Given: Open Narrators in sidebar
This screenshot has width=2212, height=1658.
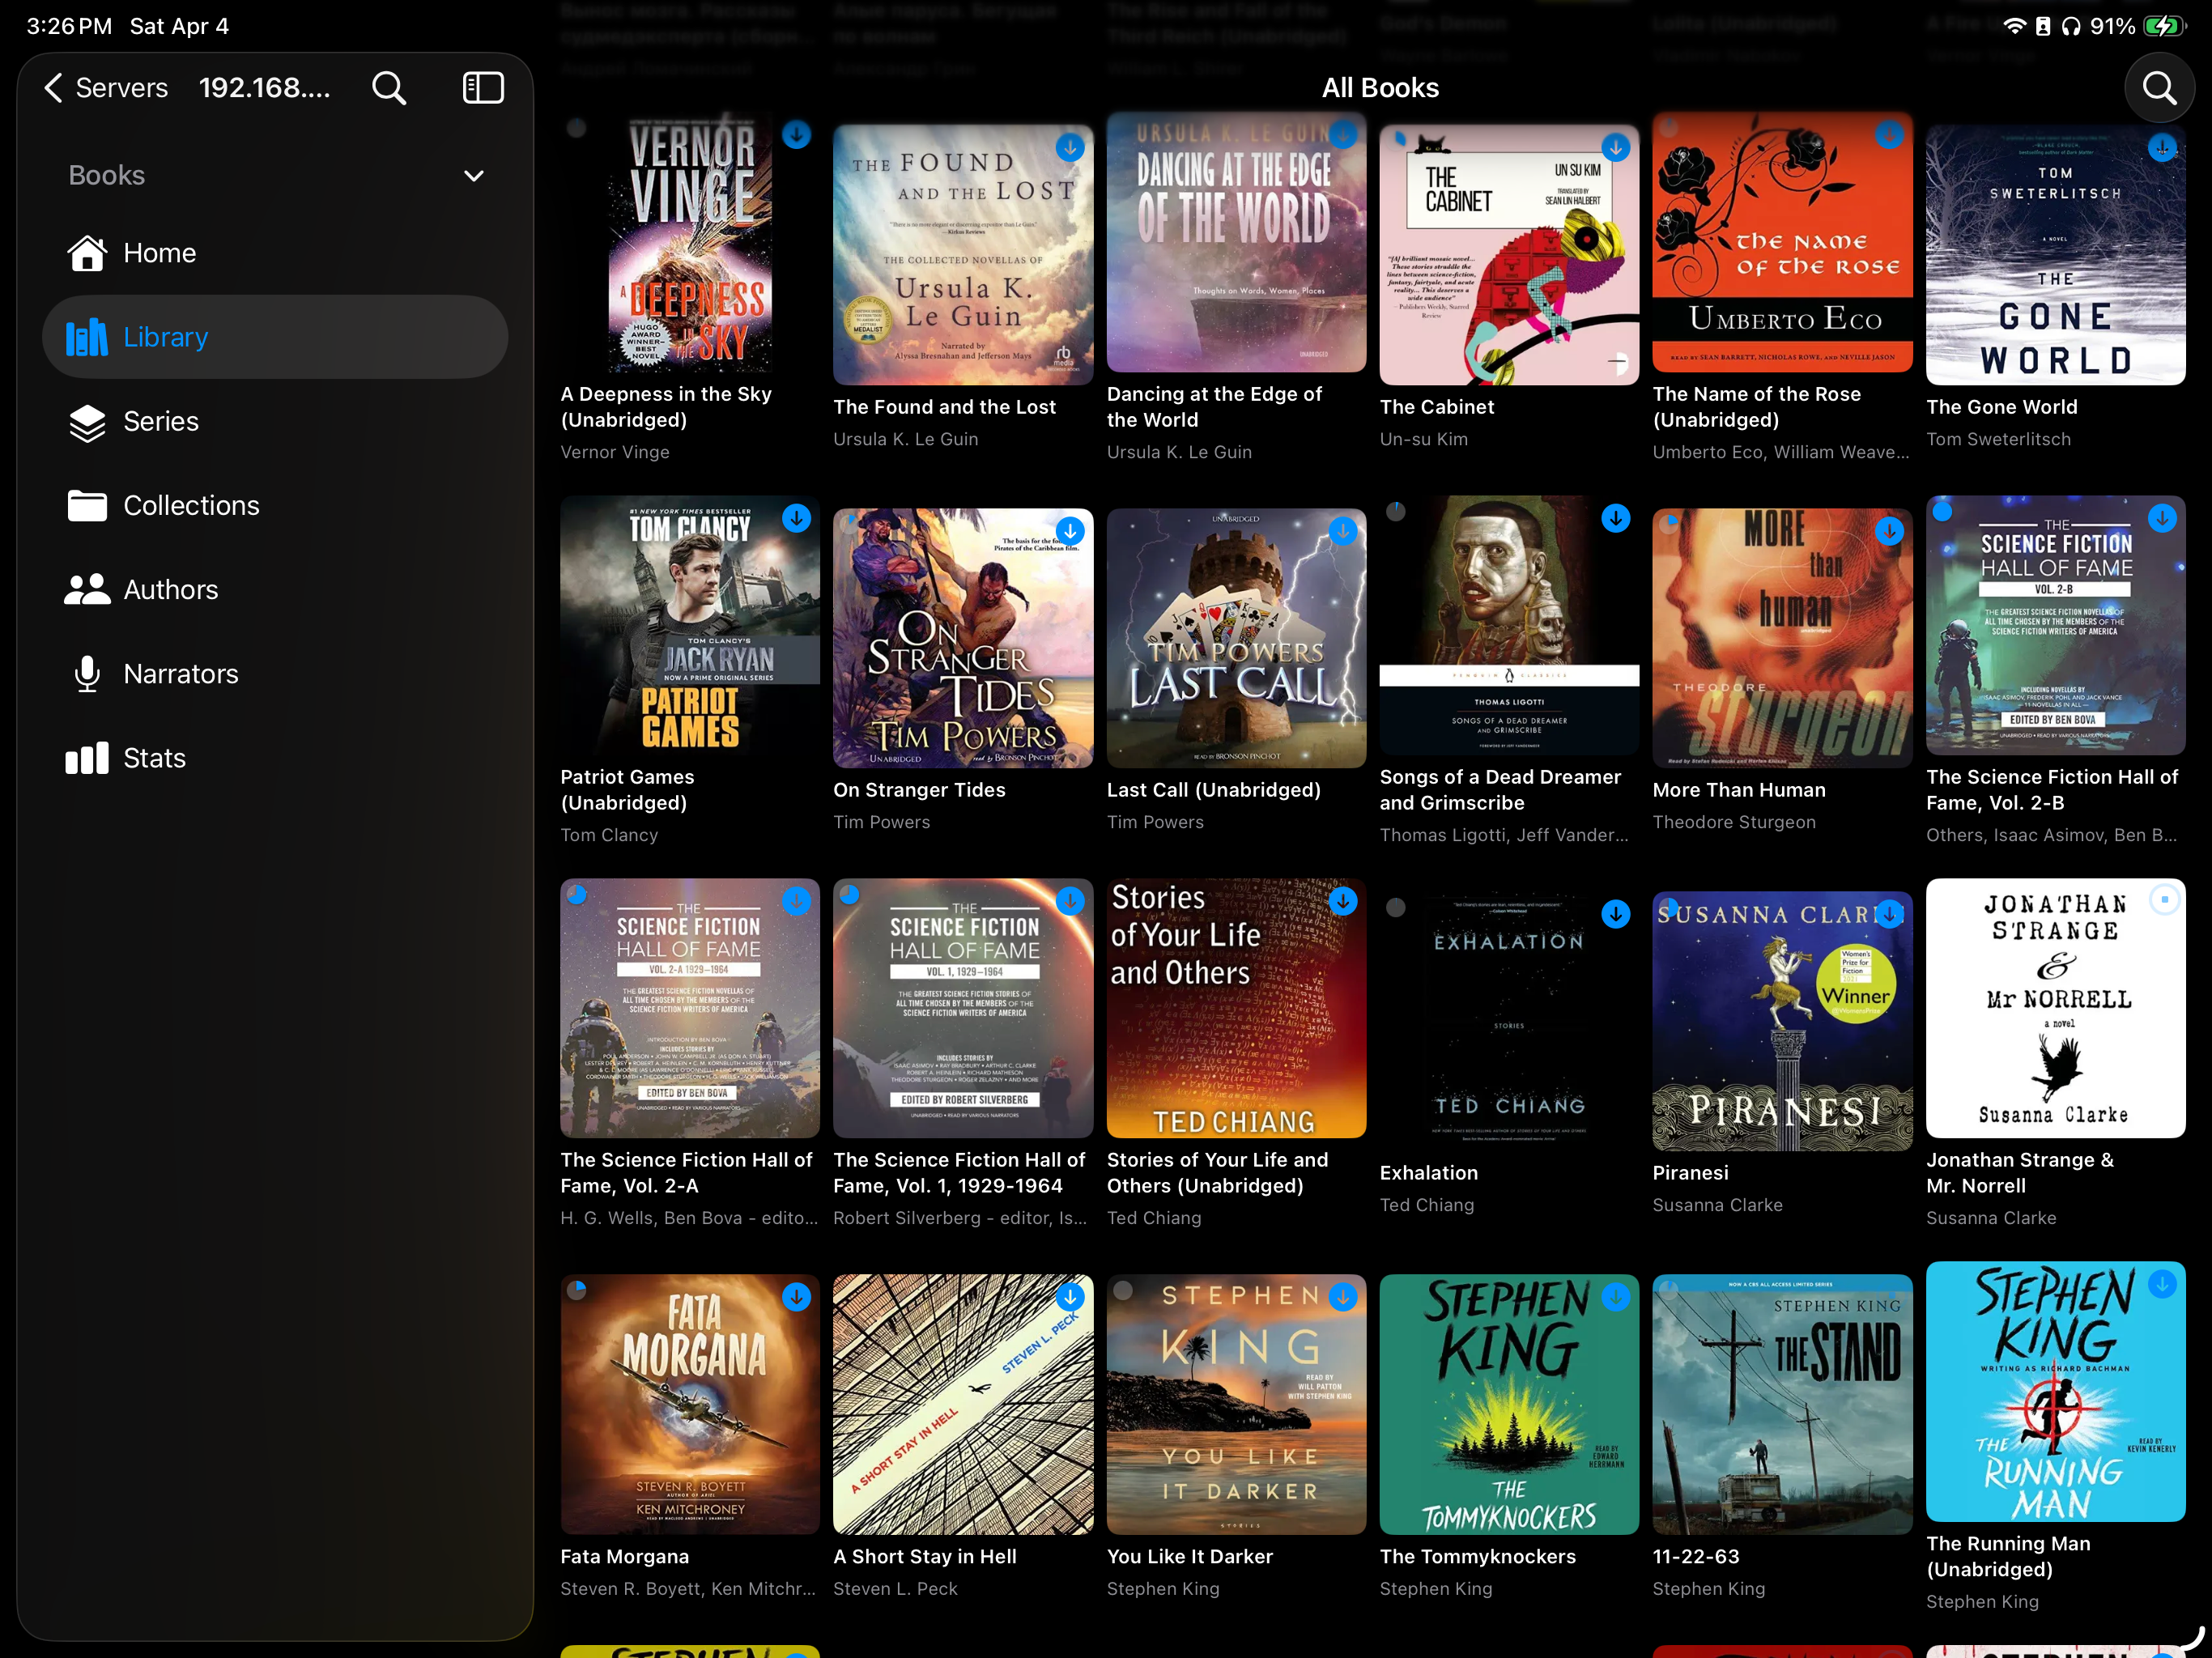Looking at the screenshot, I should tap(275, 673).
